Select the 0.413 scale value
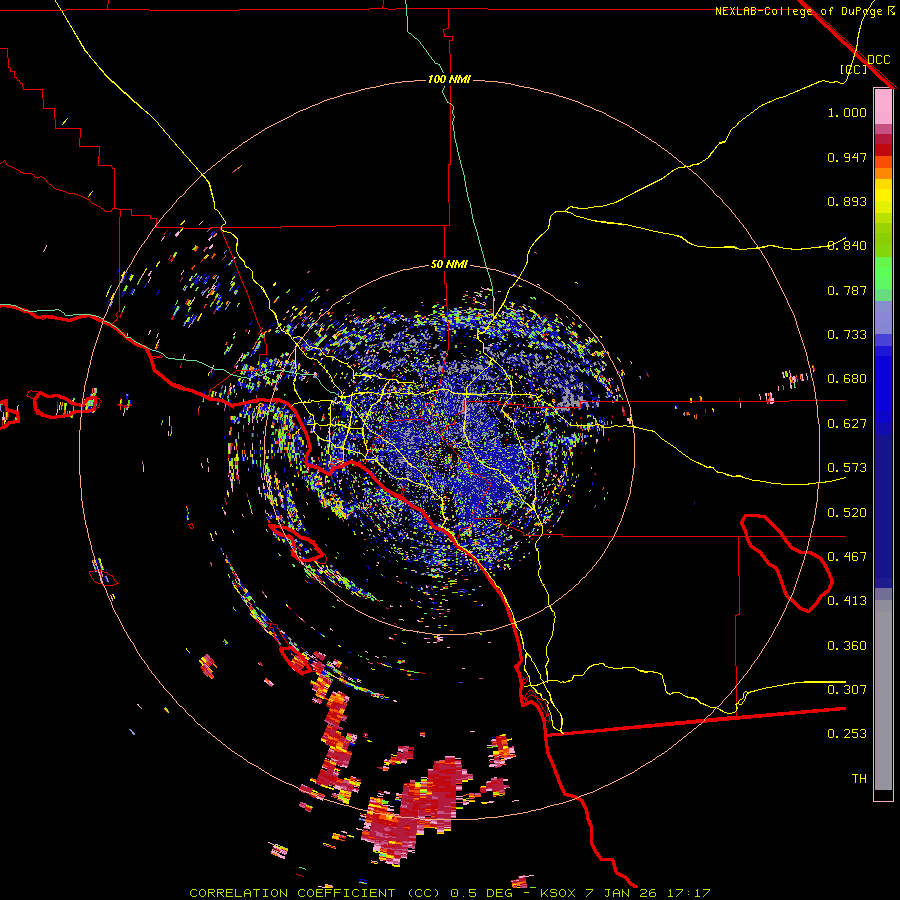This screenshot has height=900, width=900. tap(847, 601)
